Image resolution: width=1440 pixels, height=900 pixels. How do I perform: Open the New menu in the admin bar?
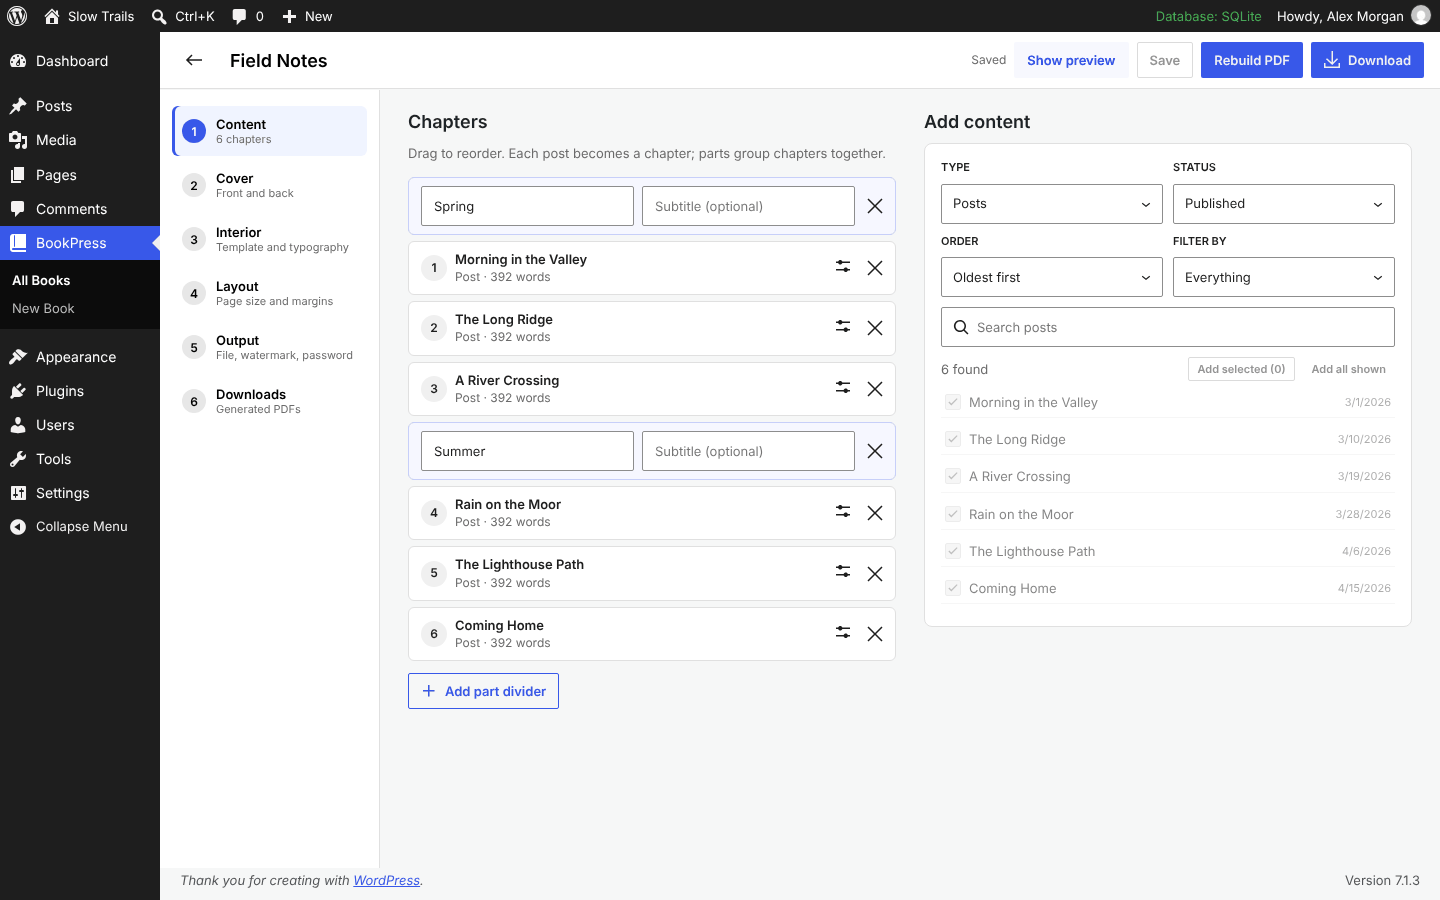point(307,16)
